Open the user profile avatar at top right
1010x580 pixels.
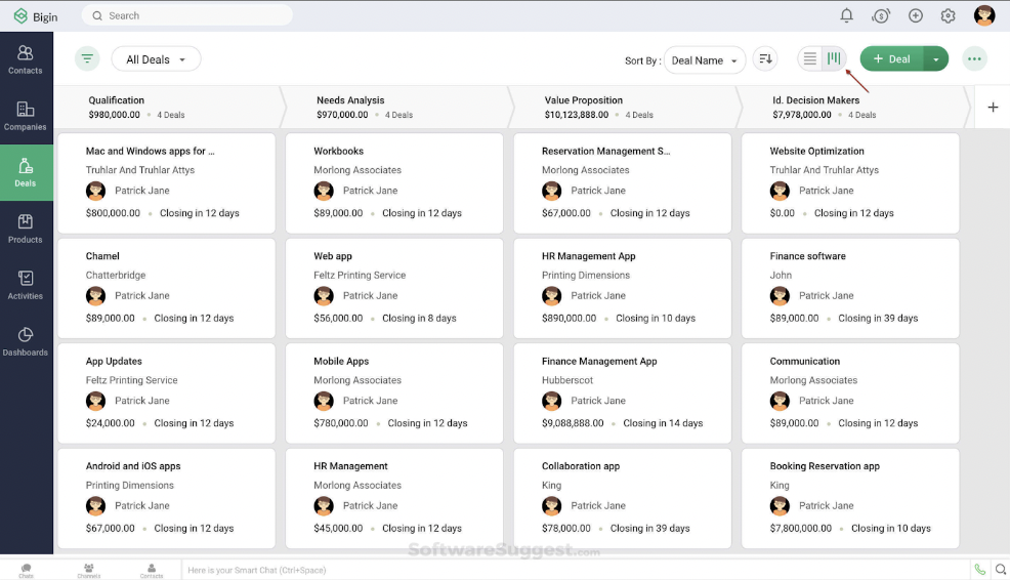[x=984, y=16]
